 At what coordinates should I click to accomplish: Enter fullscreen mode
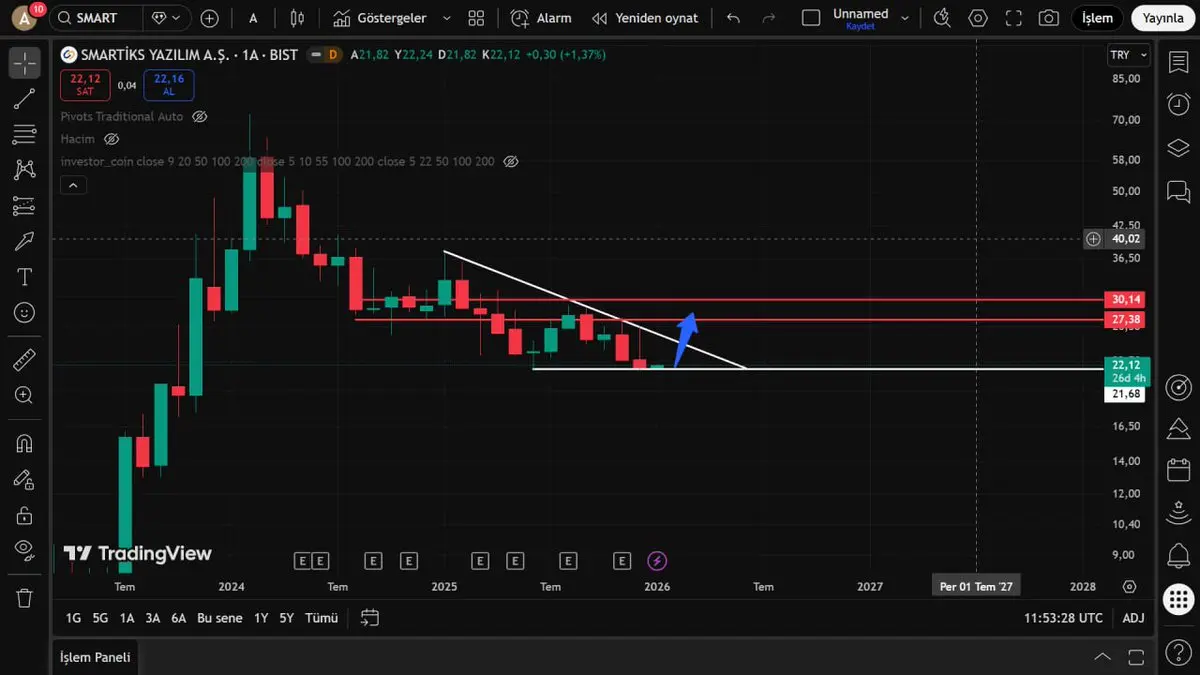point(1013,18)
